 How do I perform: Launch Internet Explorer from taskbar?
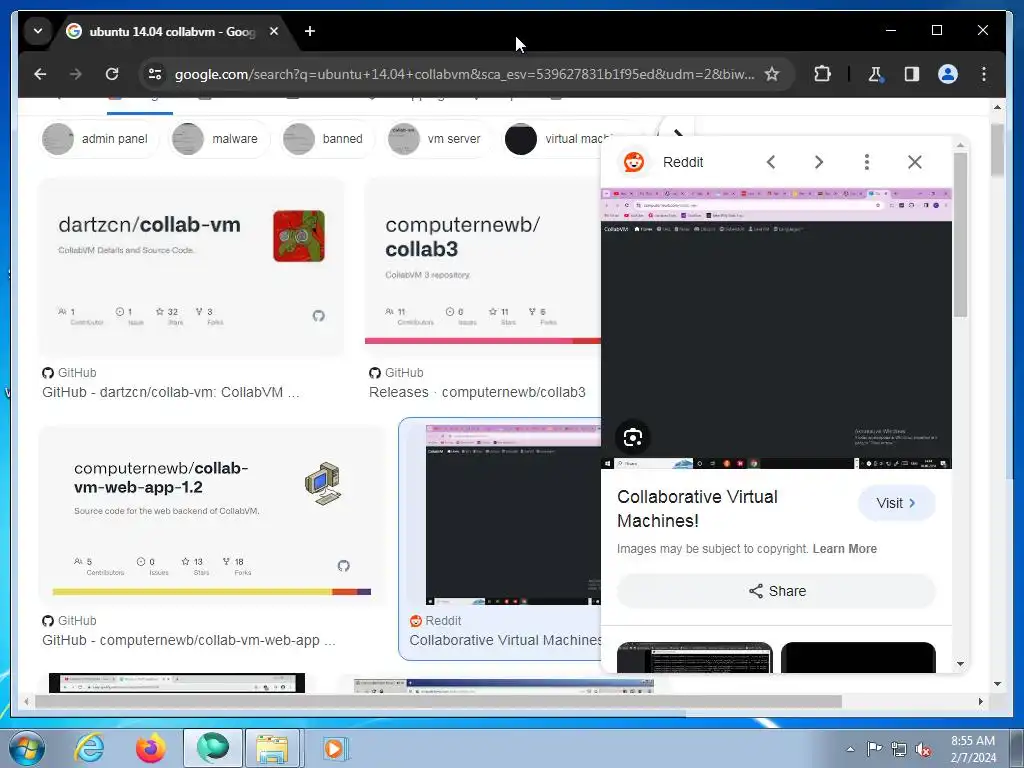pos(89,748)
